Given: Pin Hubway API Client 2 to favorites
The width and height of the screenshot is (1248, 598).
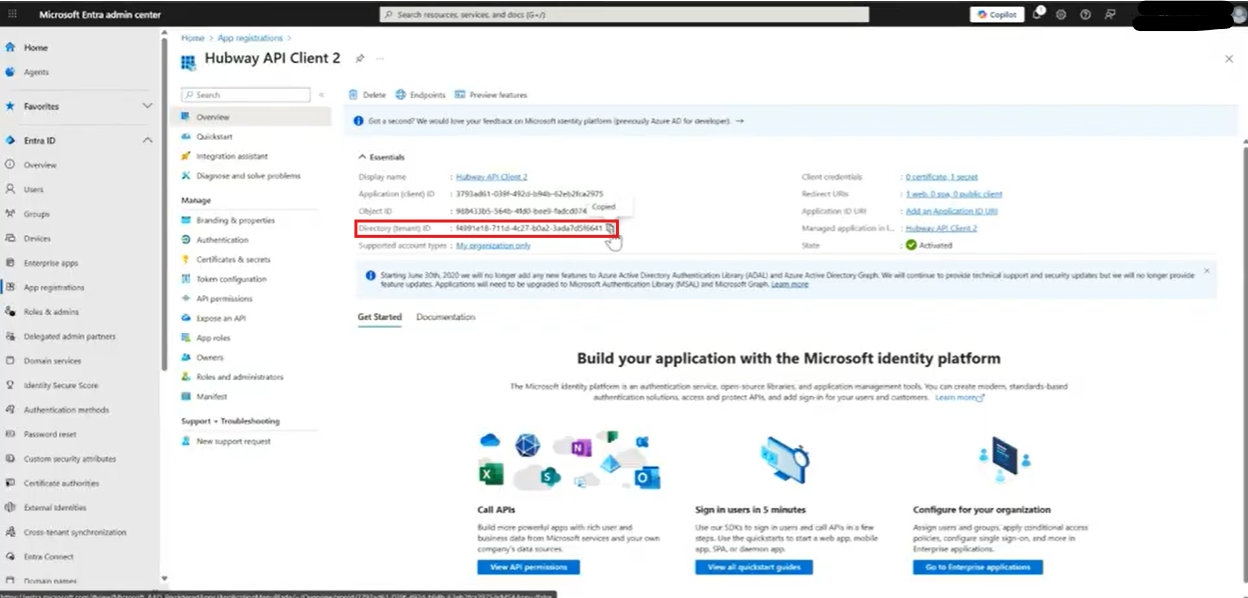Looking at the screenshot, I should coord(360,59).
